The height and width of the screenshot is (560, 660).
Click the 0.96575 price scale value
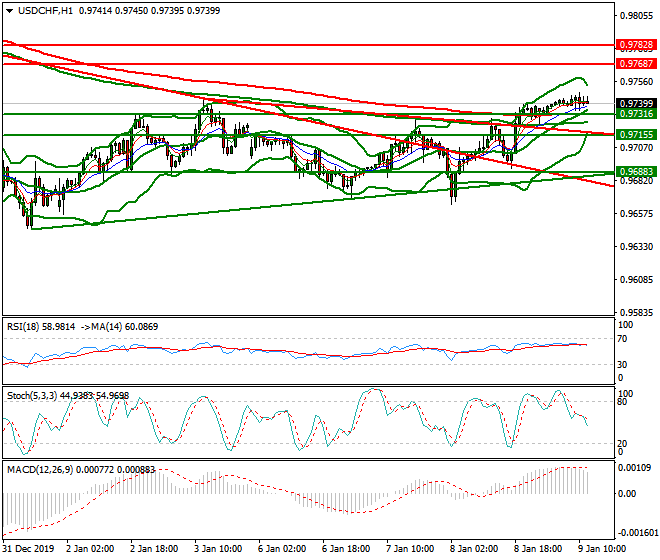(x=637, y=214)
